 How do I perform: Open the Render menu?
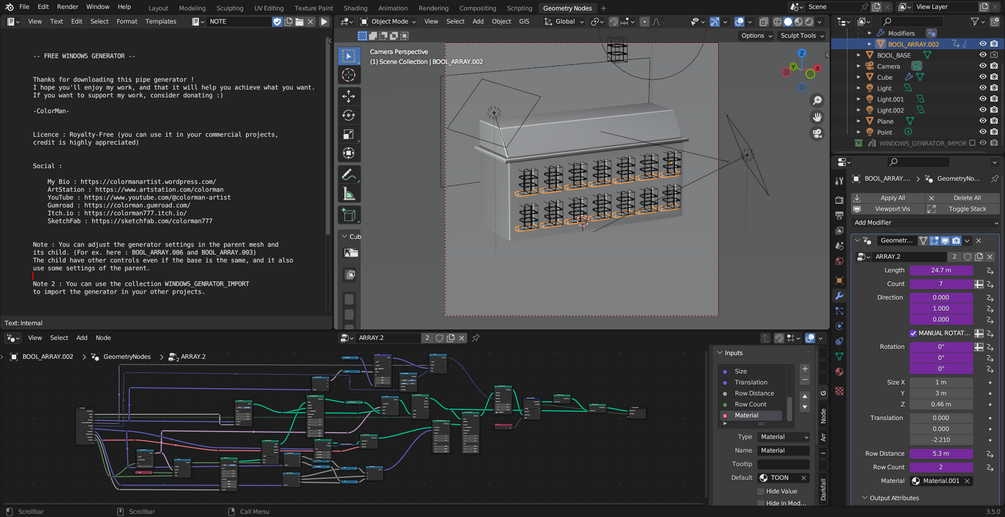(x=67, y=7)
